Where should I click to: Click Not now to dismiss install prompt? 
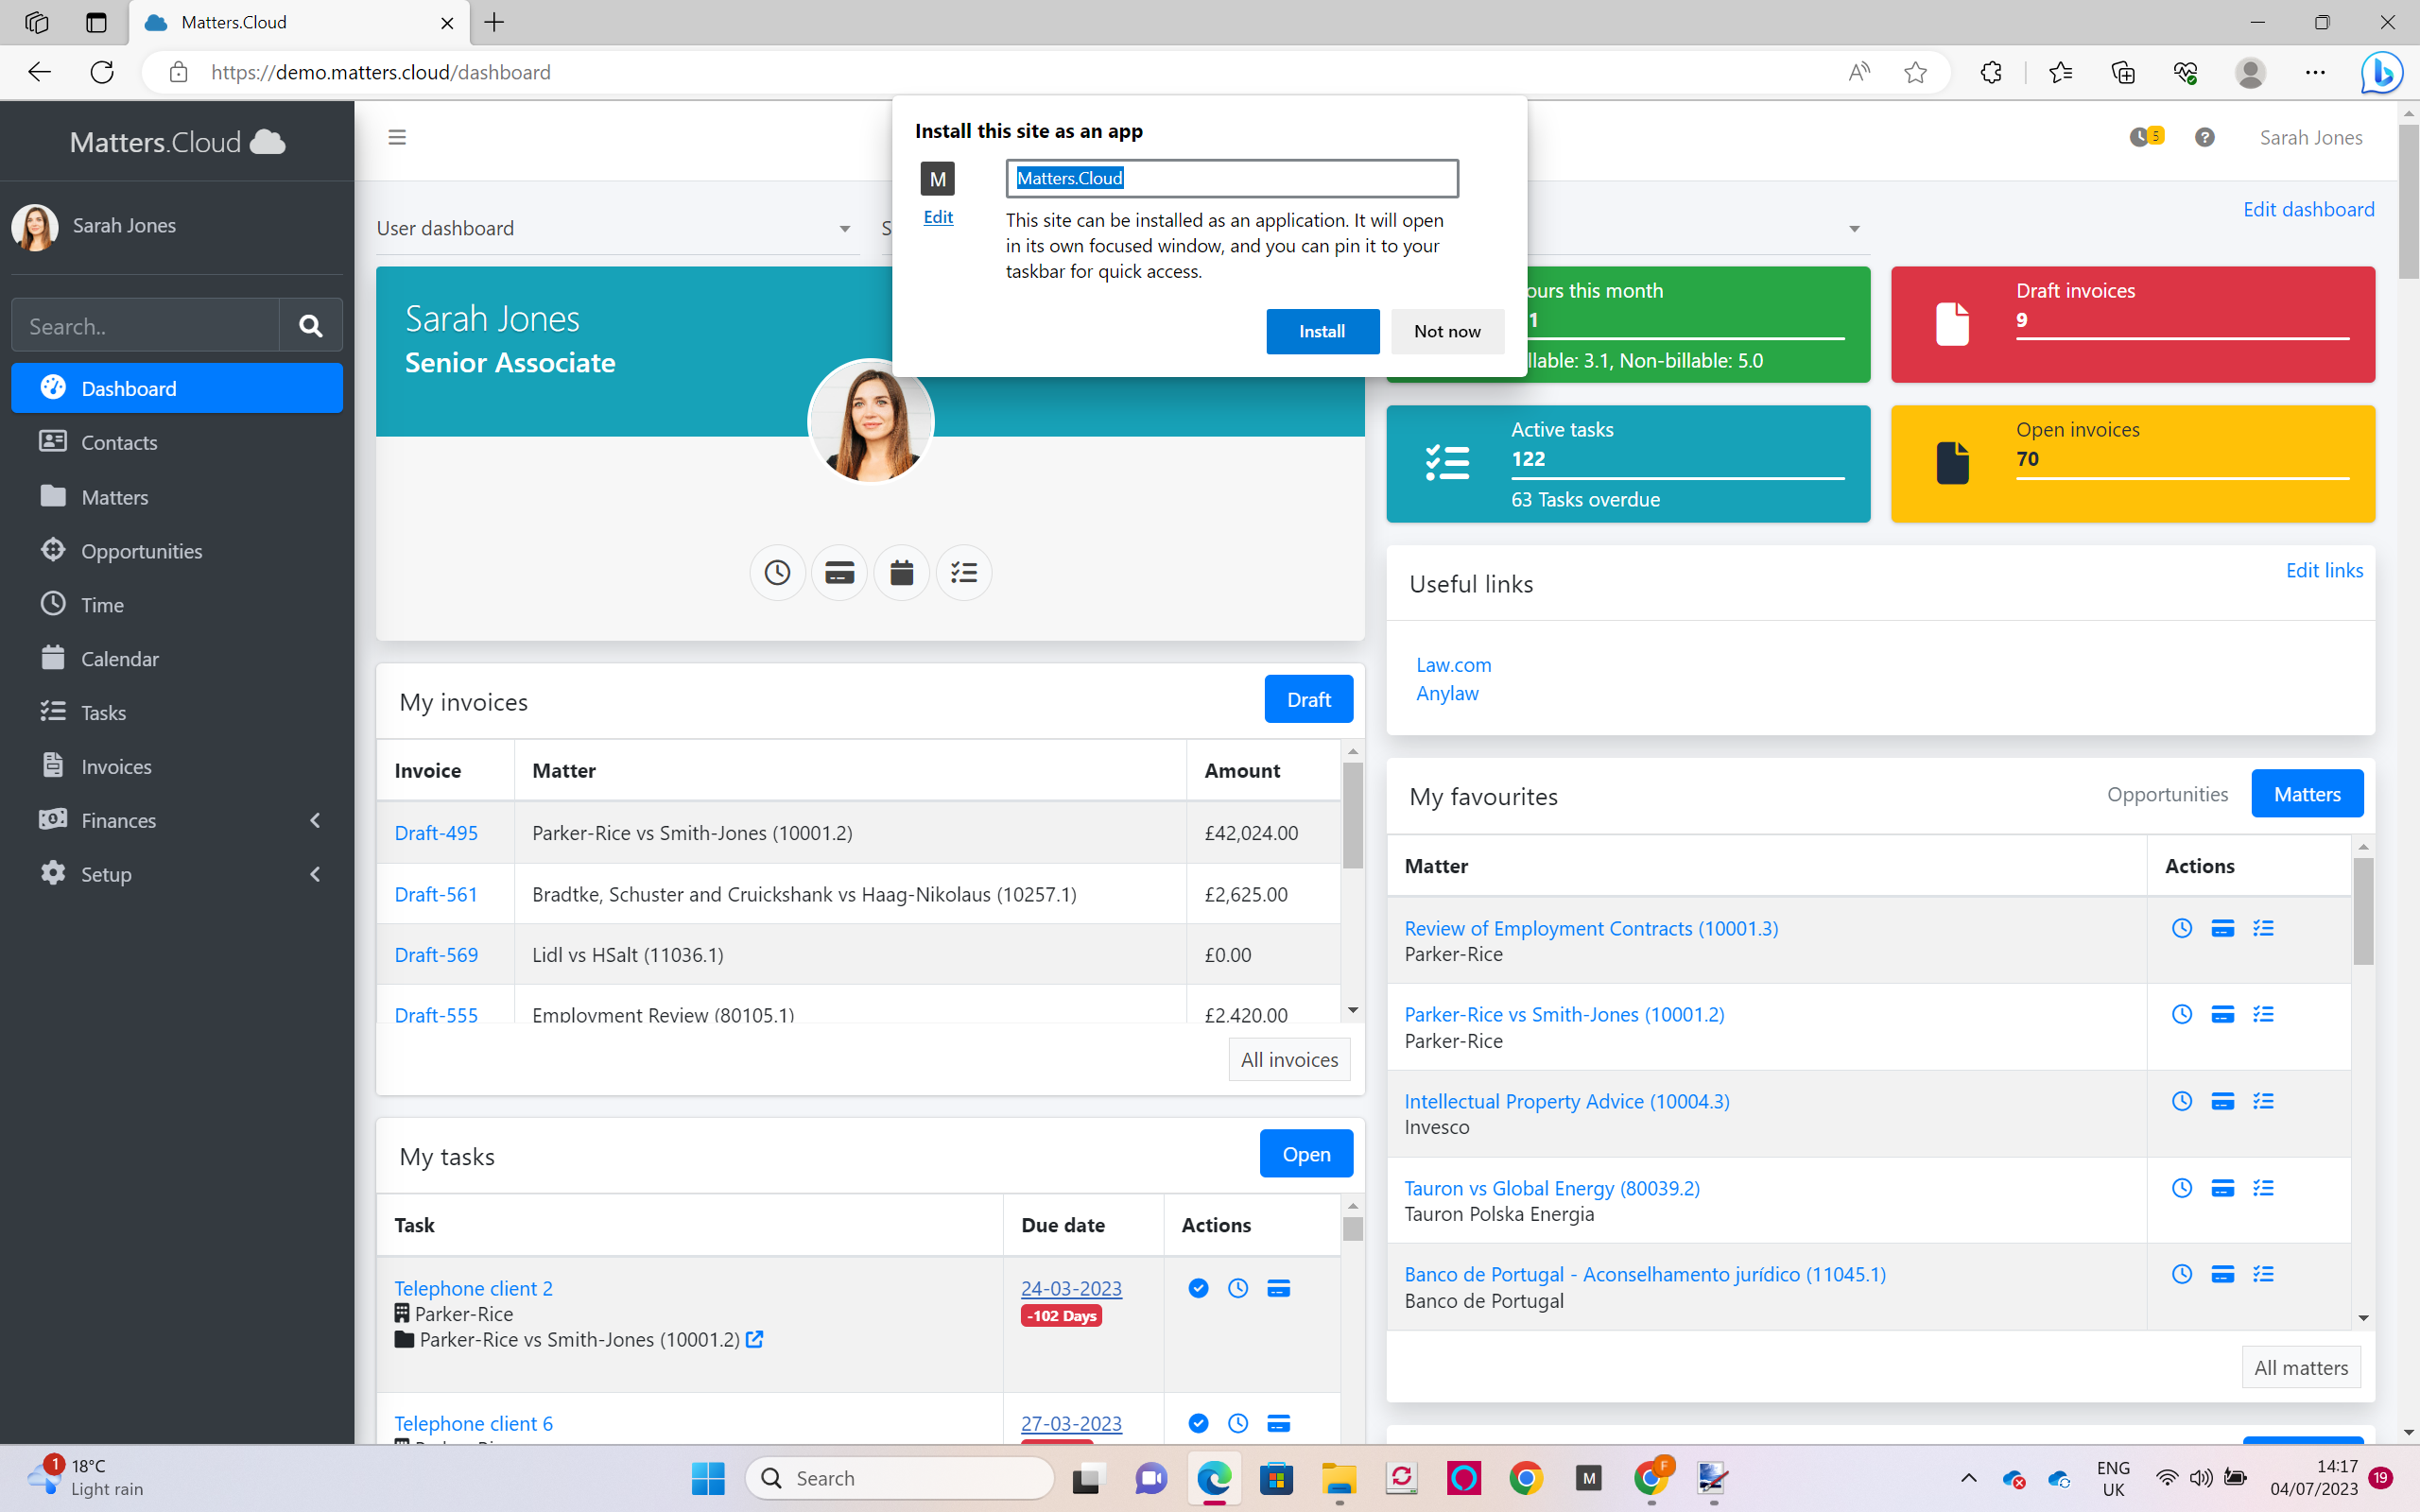coord(1446,331)
